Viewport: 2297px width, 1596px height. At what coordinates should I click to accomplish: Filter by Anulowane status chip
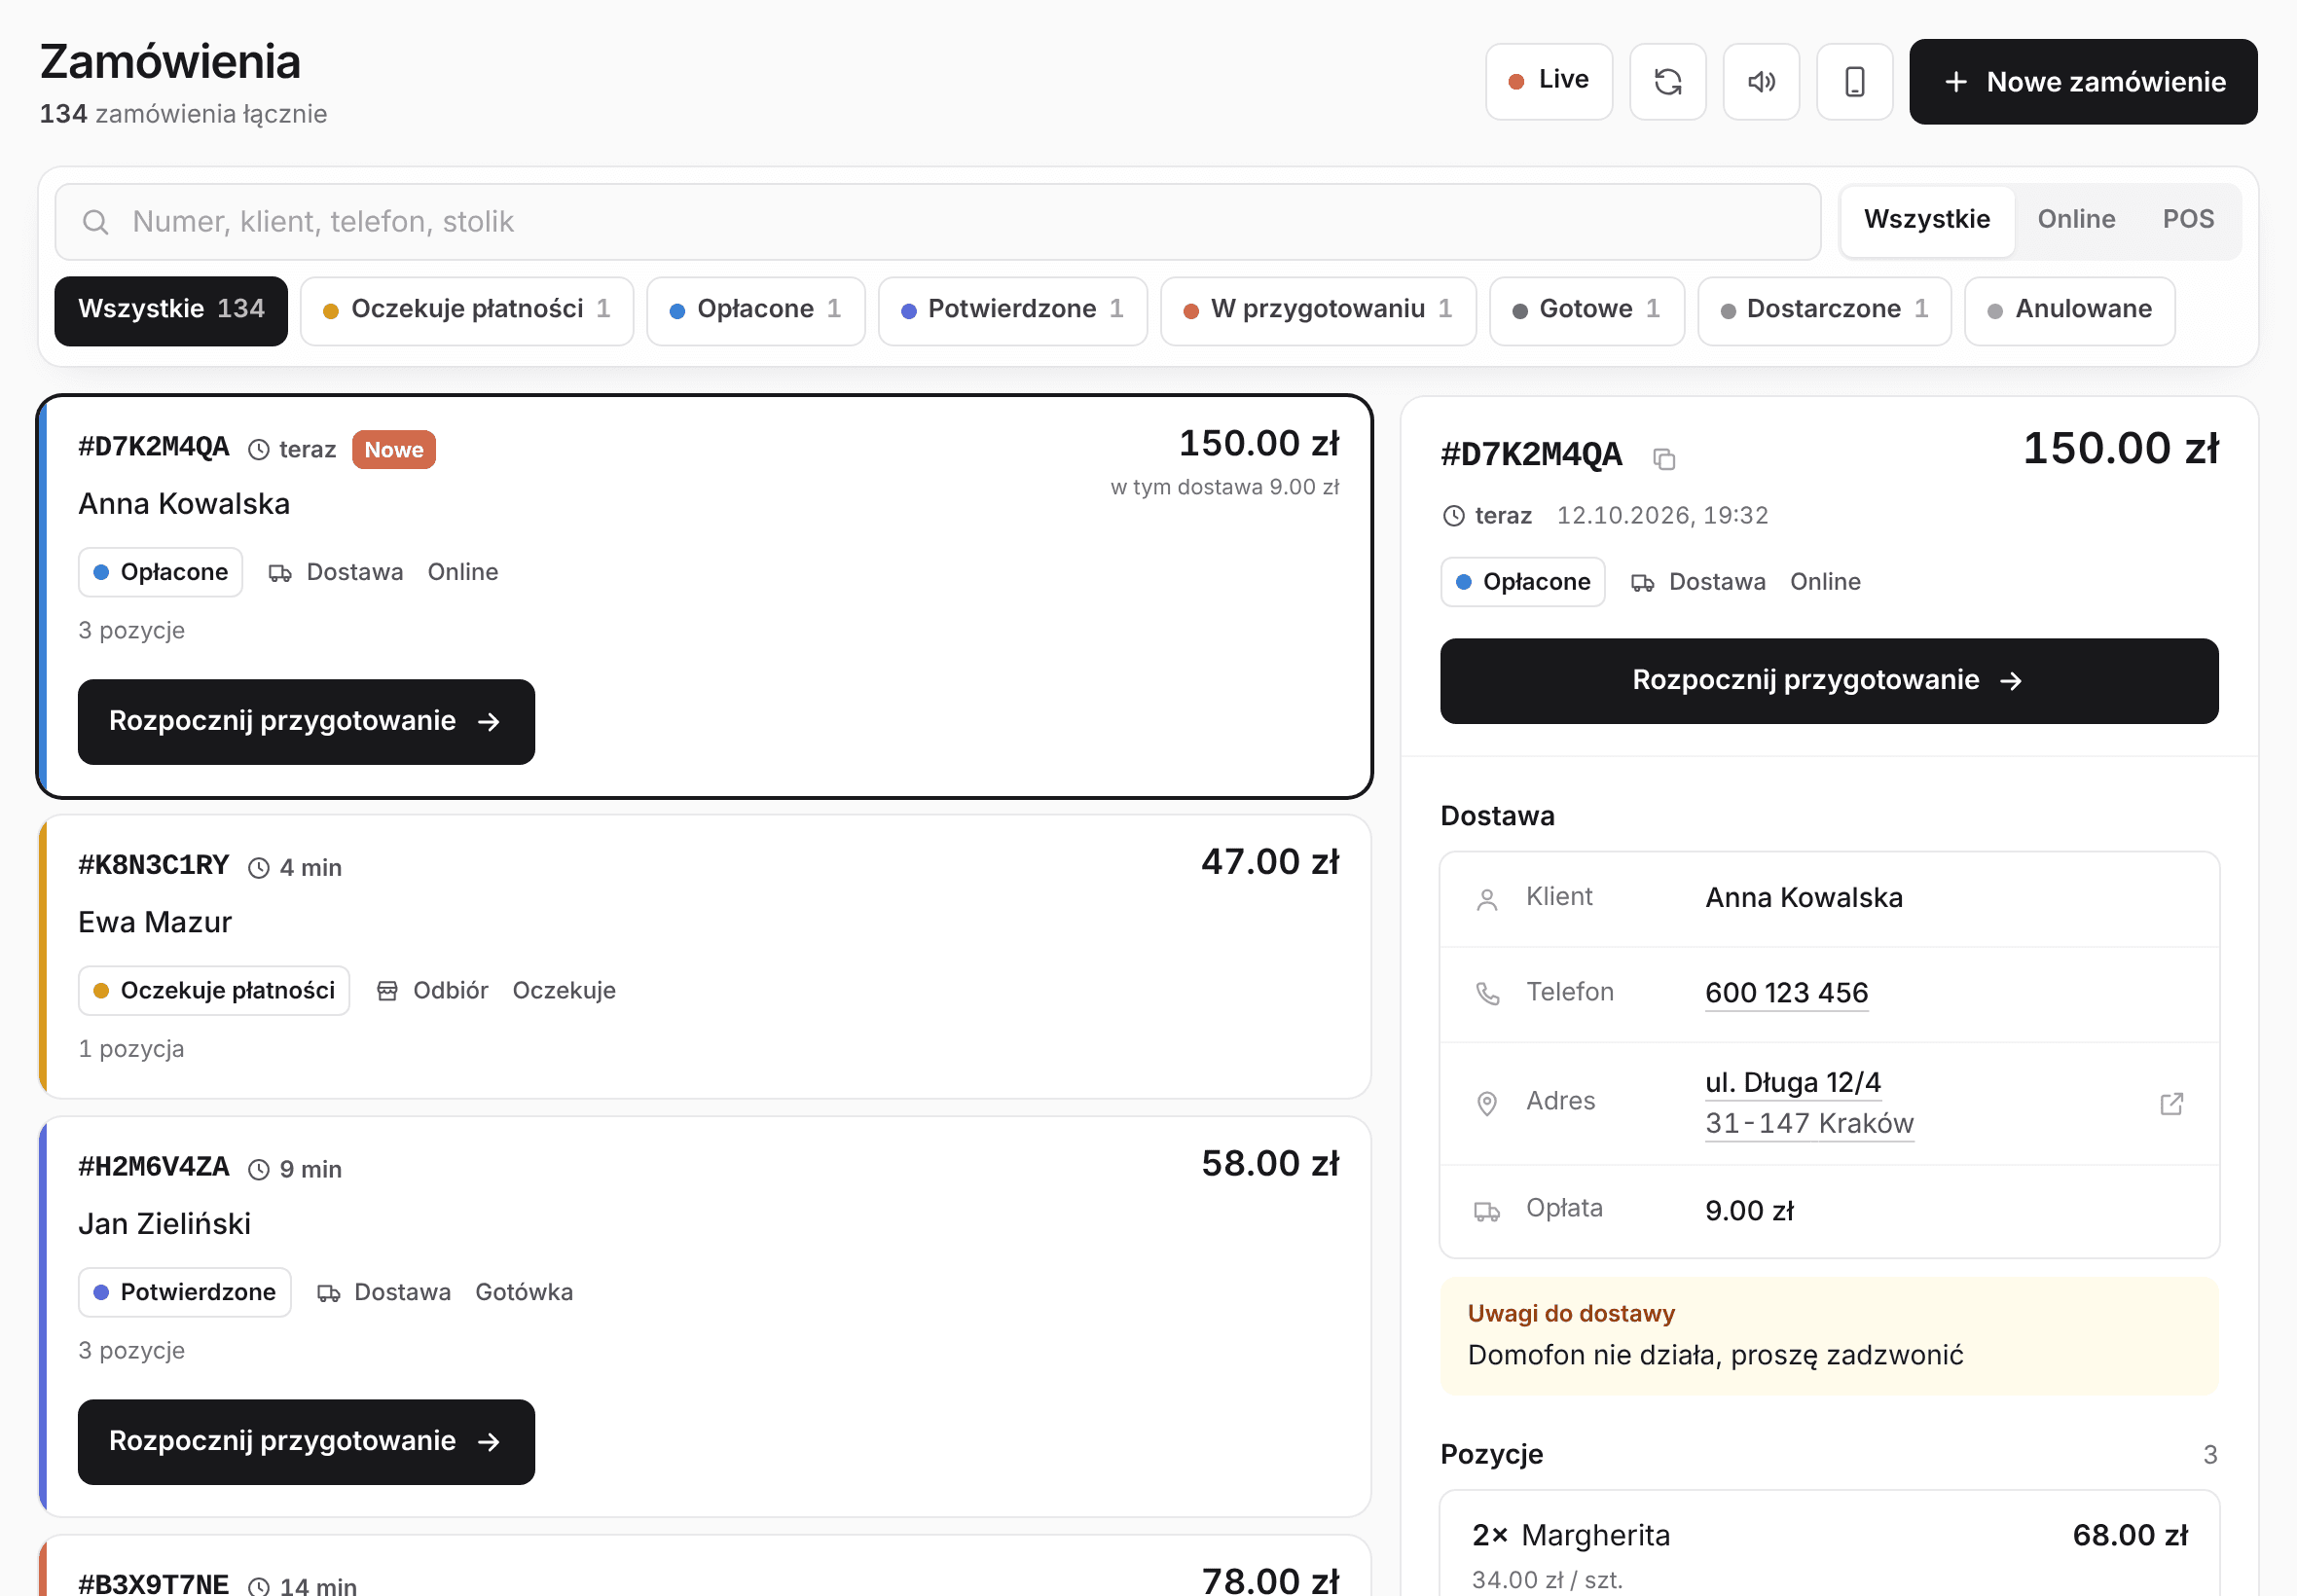2068,311
